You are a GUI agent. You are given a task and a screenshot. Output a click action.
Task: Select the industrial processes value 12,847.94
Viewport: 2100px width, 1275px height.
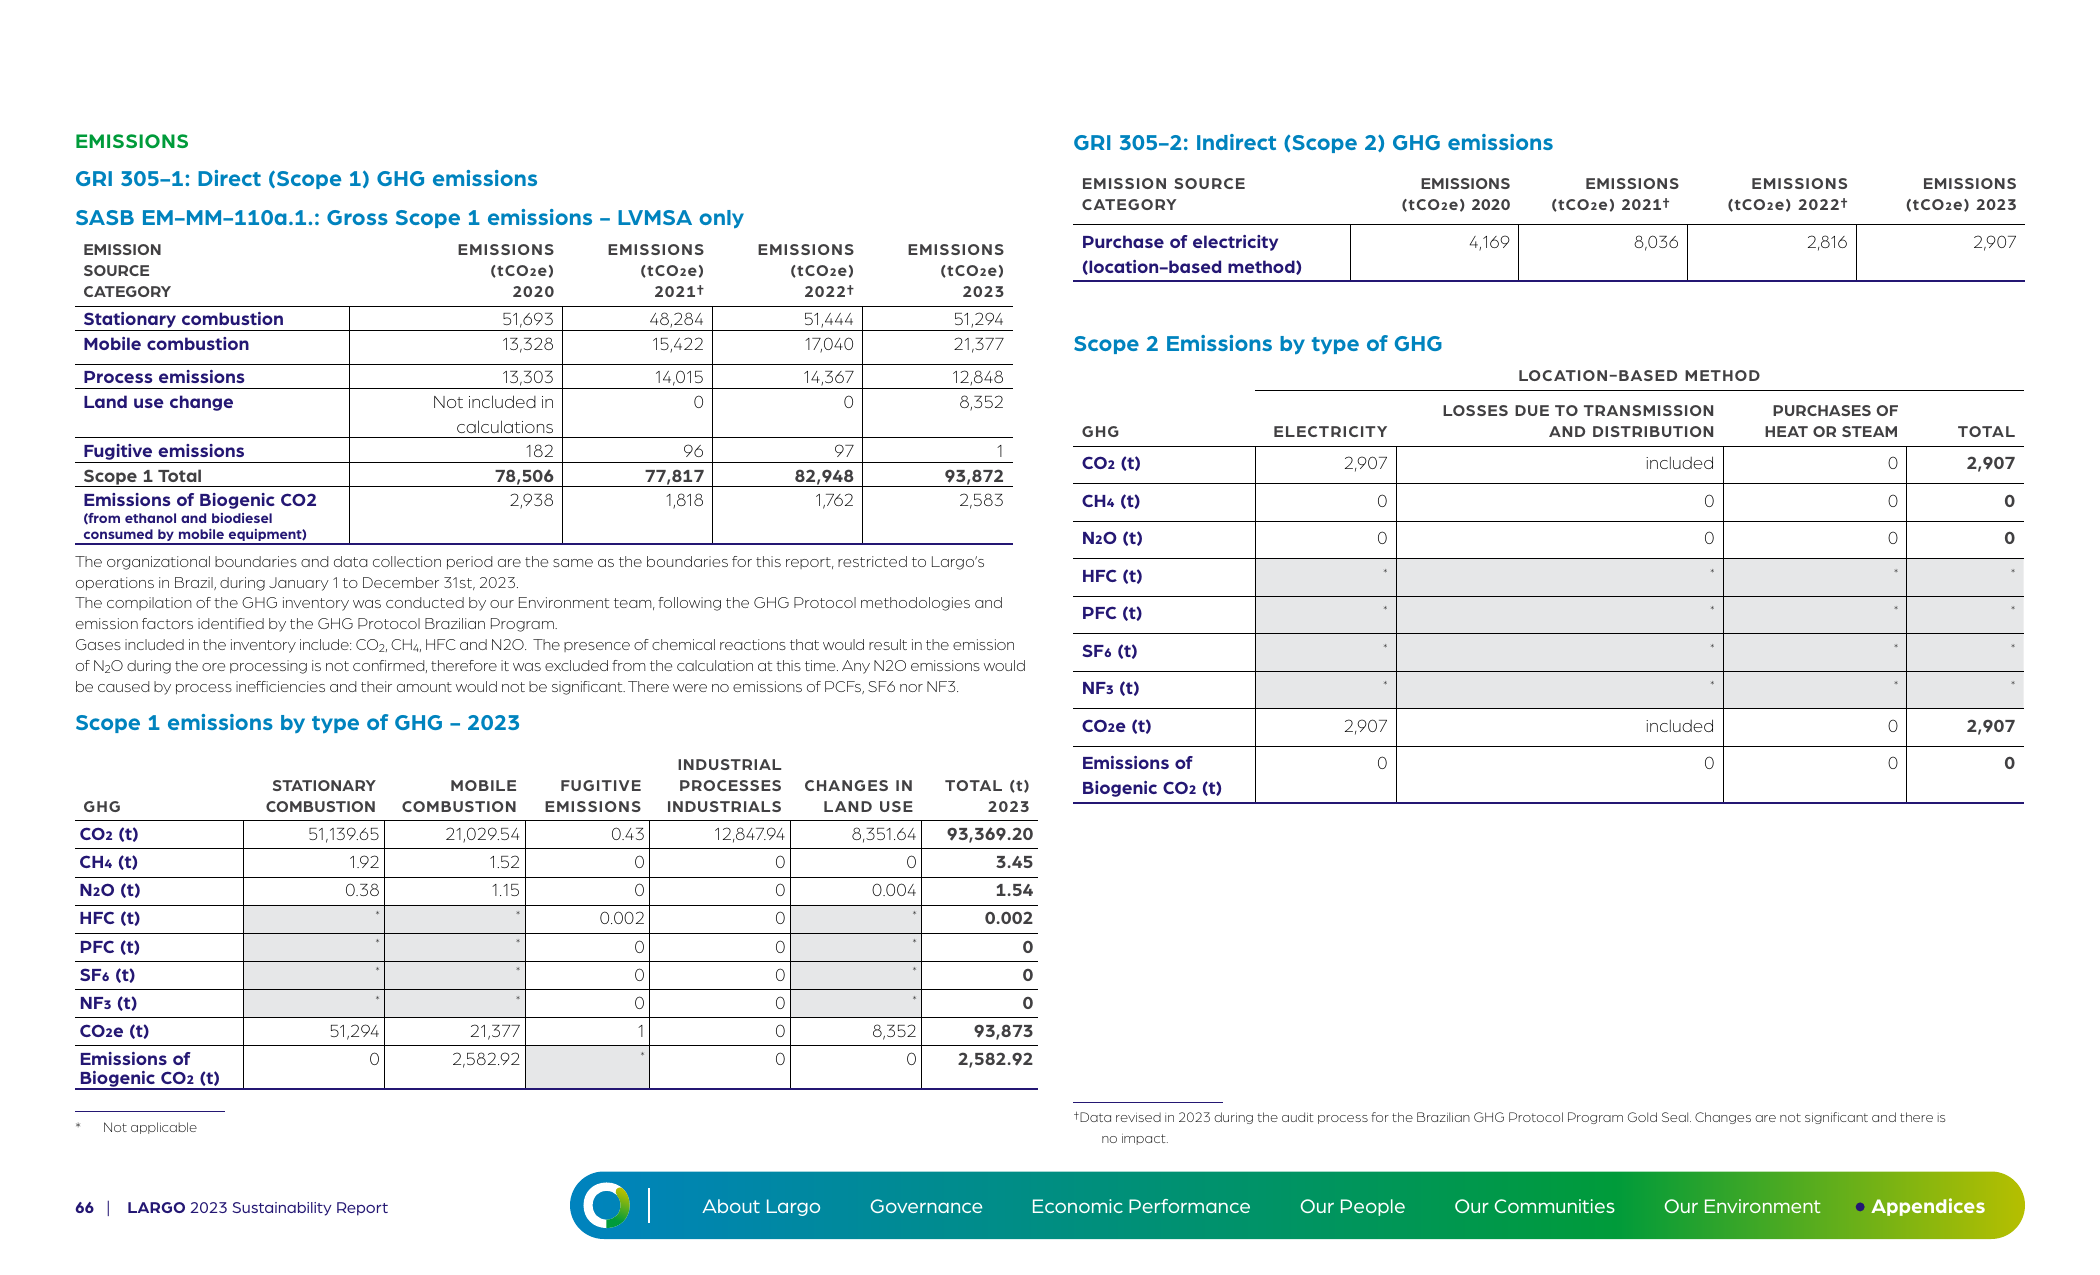coord(749,834)
